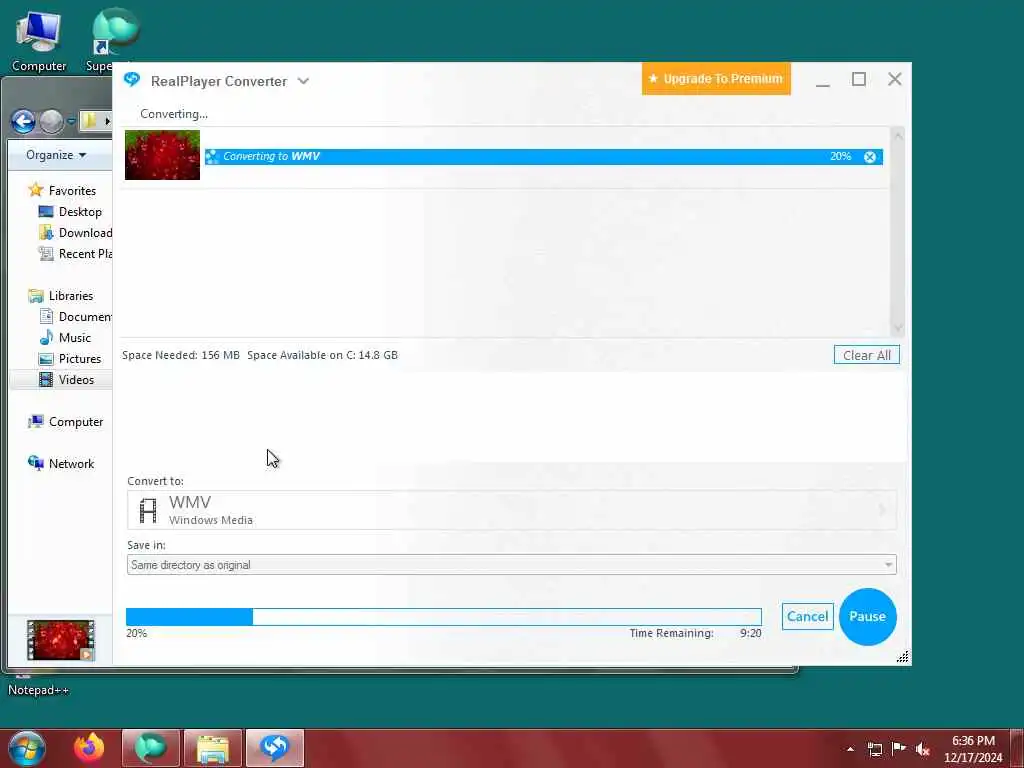
Task: Select Libraries in Explorer navigation pane
Action: pos(61,296)
